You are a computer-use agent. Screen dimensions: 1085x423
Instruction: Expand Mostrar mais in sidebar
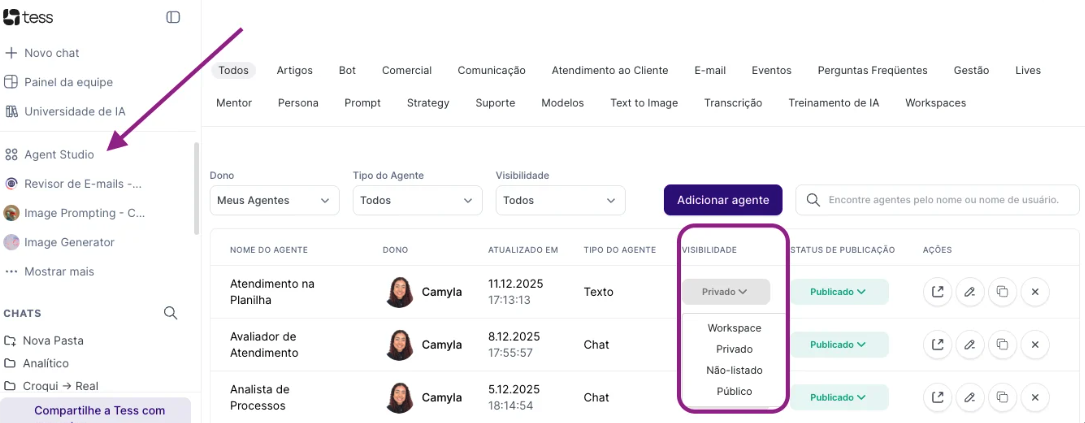[49, 271]
